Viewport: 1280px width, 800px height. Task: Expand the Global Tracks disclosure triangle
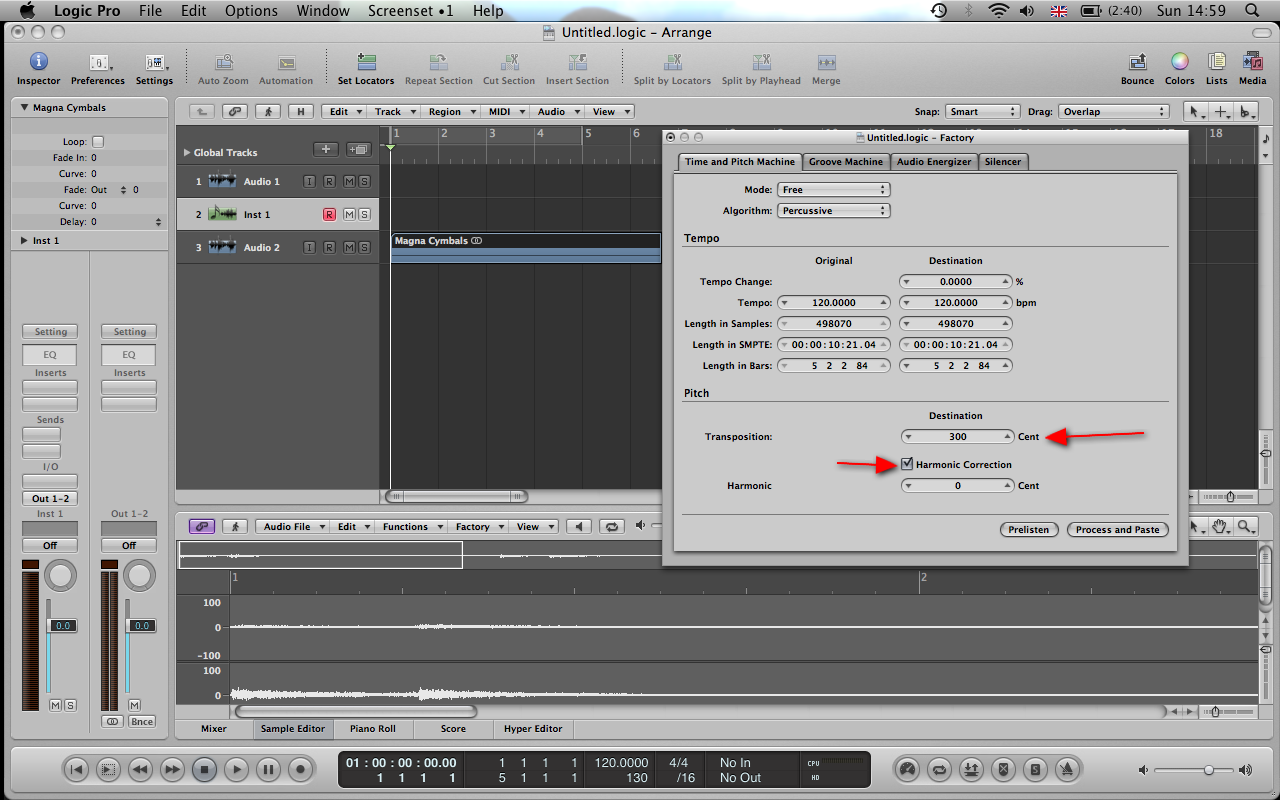click(x=186, y=153)
